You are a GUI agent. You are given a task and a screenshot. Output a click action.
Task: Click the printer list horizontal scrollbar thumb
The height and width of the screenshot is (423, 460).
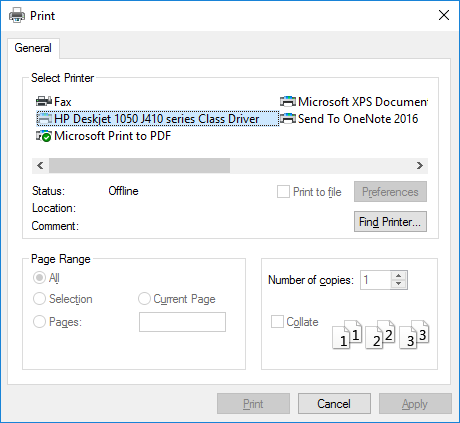(139, 166)
